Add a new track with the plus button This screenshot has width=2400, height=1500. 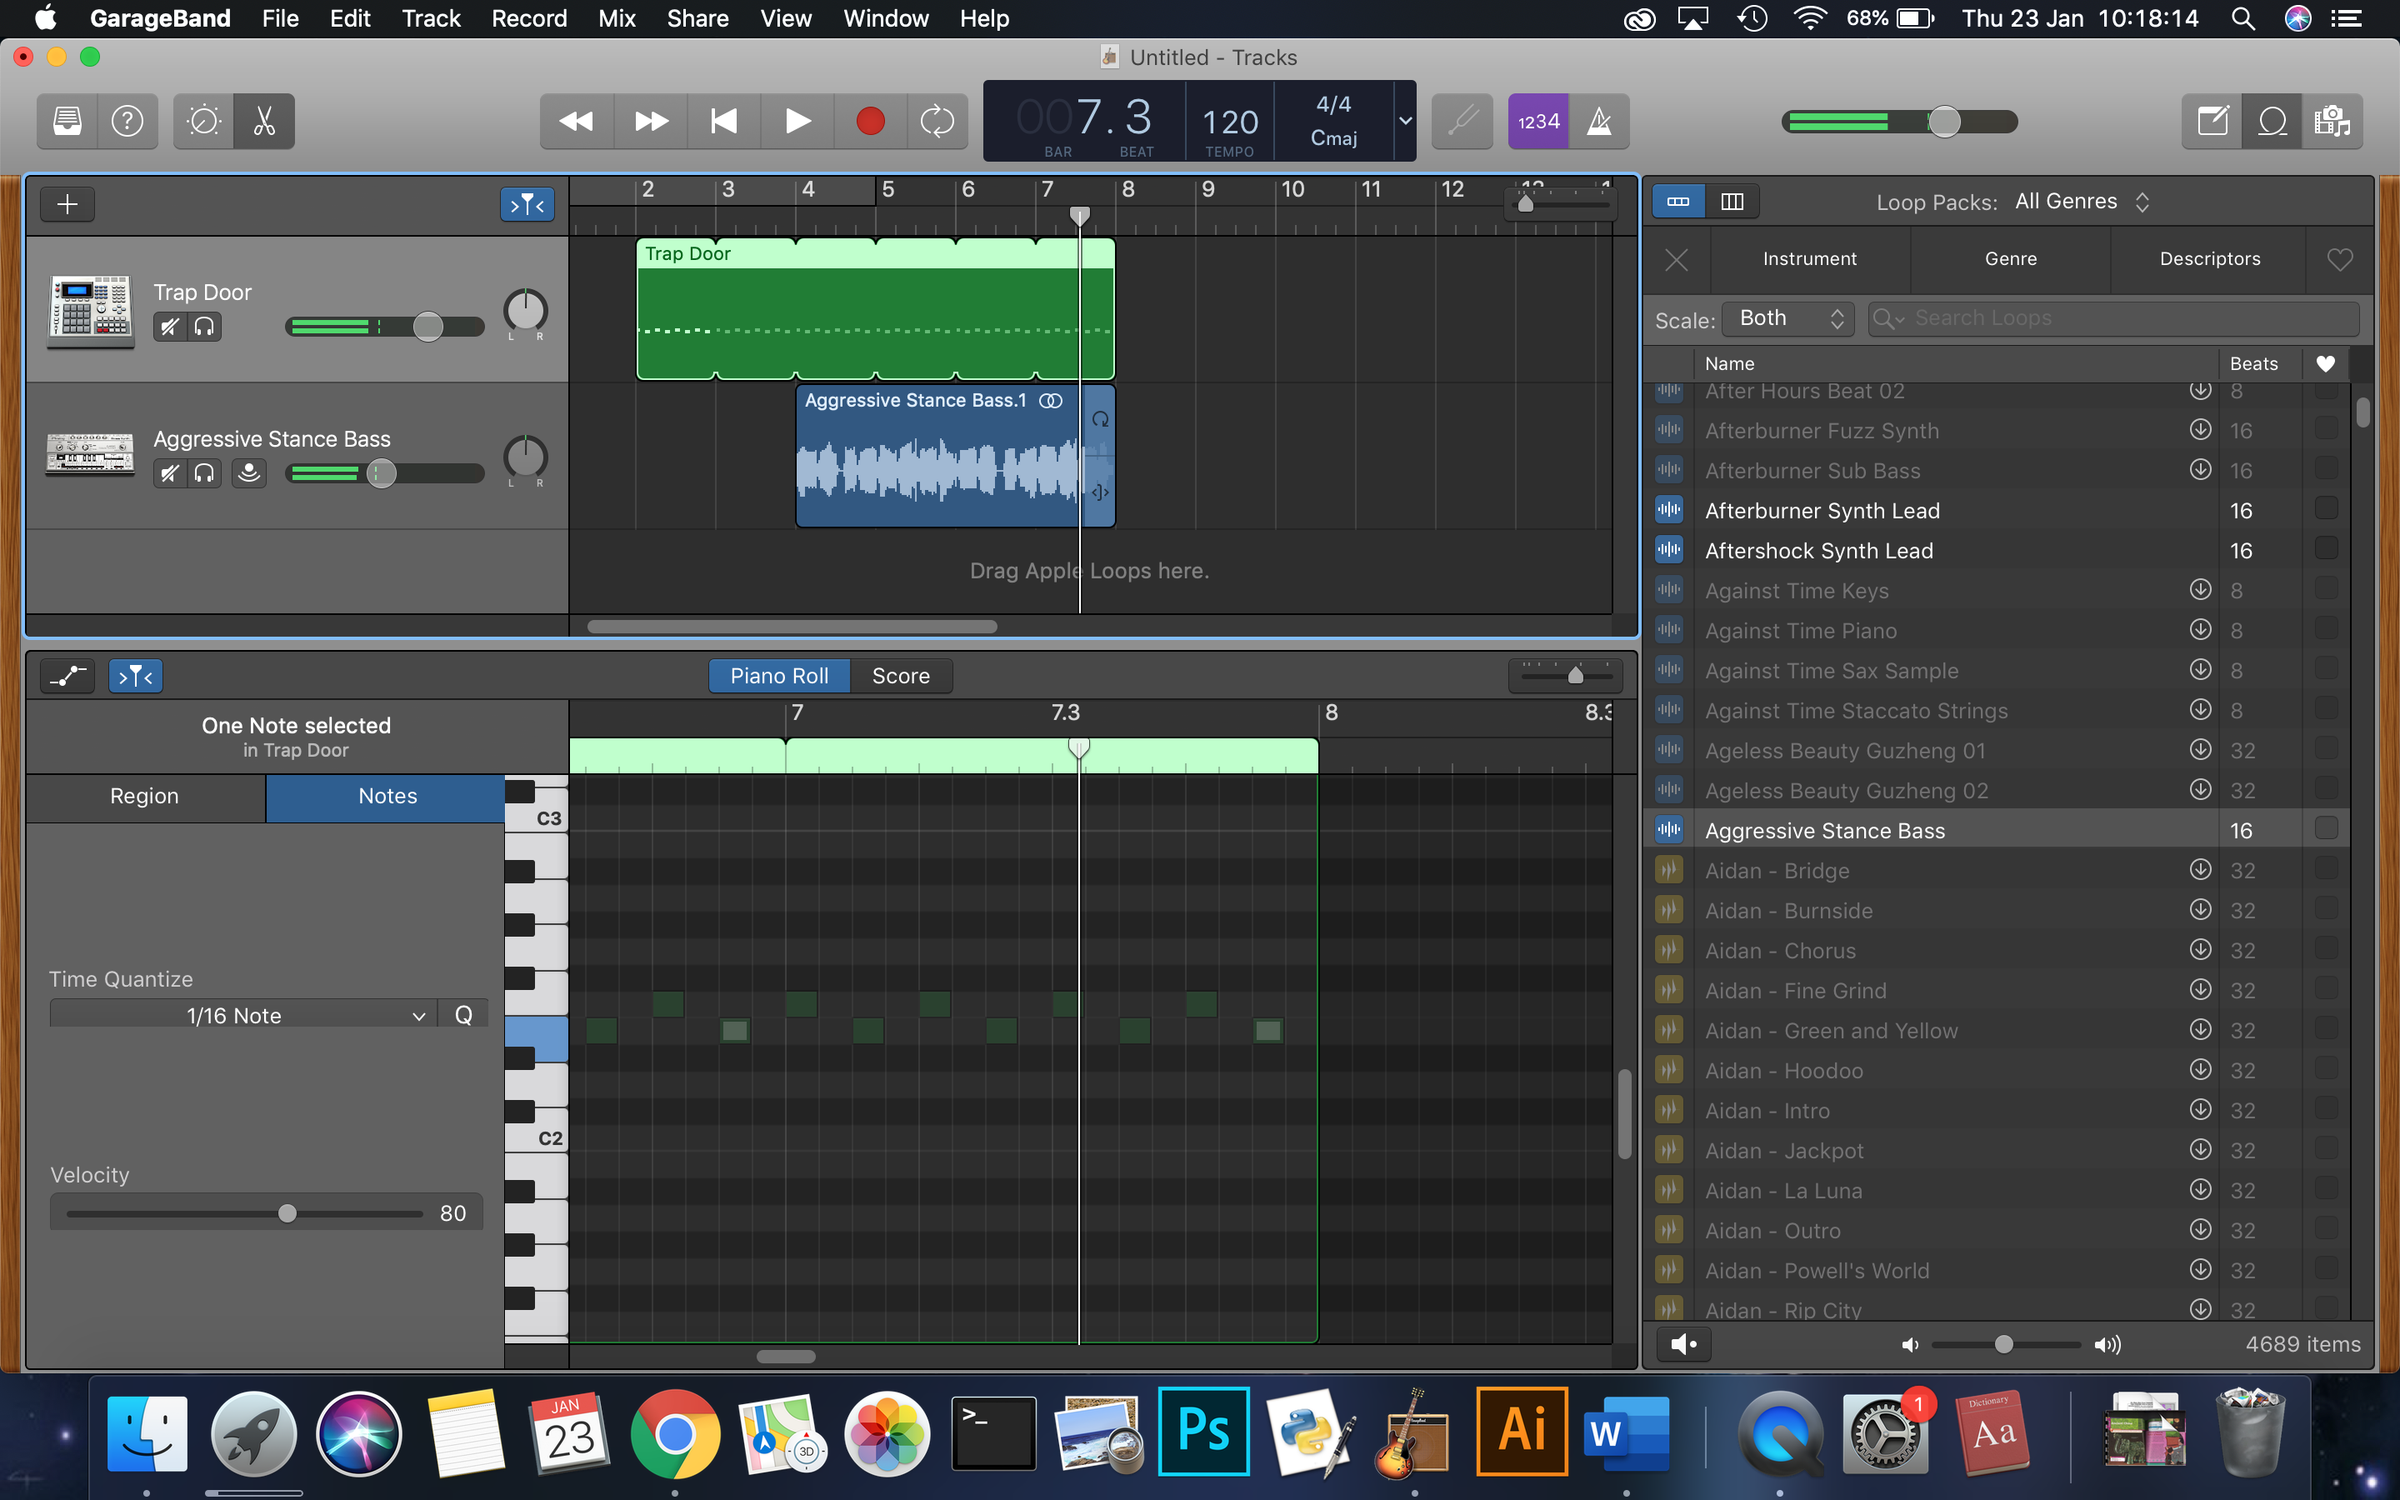point(66,204)
